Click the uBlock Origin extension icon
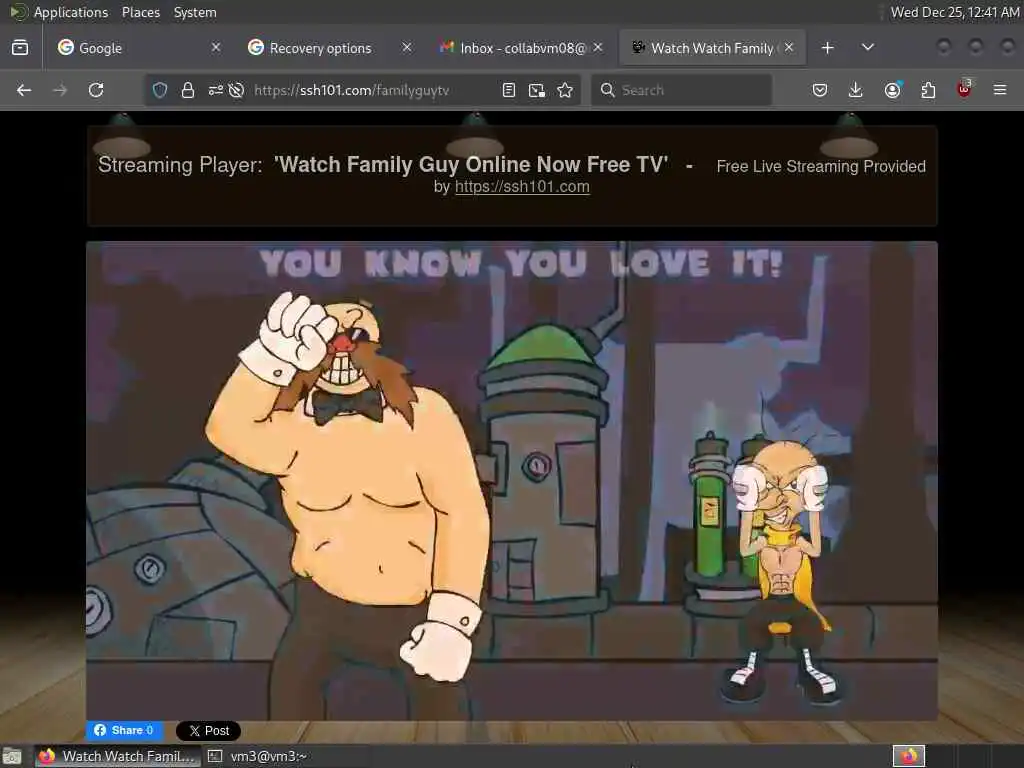The width and height of the screenshot is (1024, 768). 964,89
